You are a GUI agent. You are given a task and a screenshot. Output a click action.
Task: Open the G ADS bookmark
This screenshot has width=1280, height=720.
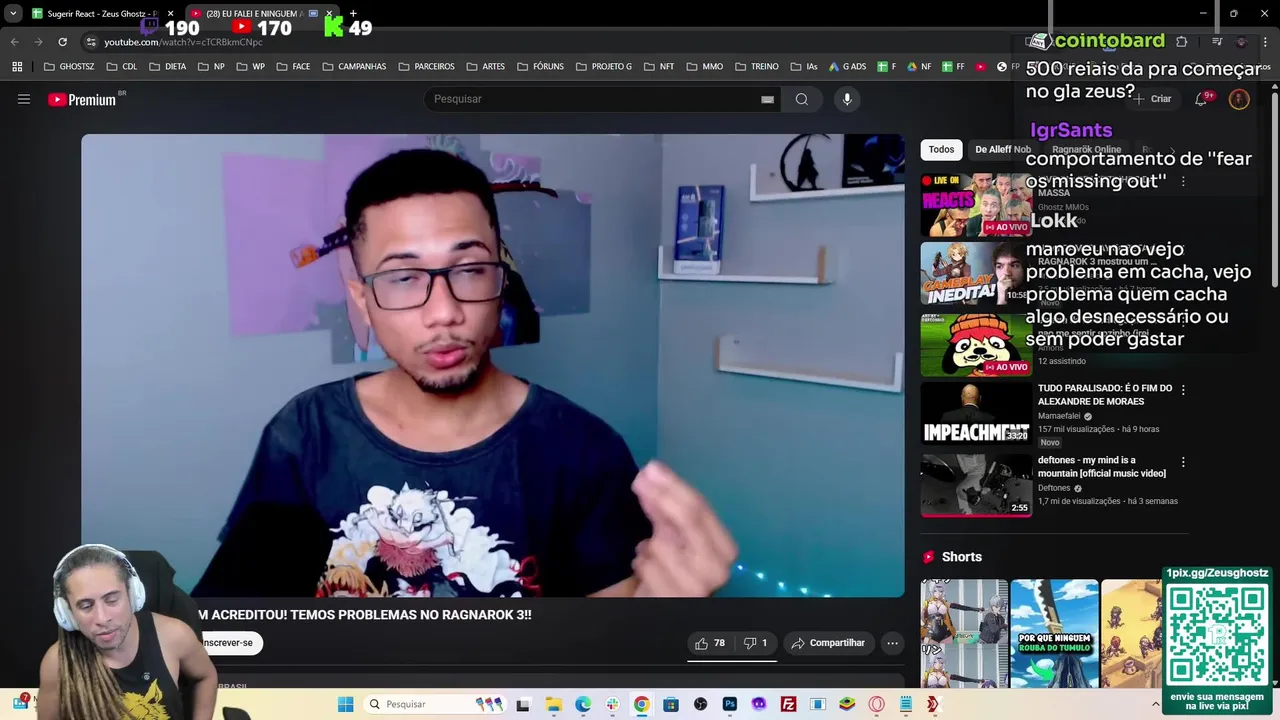coord(847,67)
